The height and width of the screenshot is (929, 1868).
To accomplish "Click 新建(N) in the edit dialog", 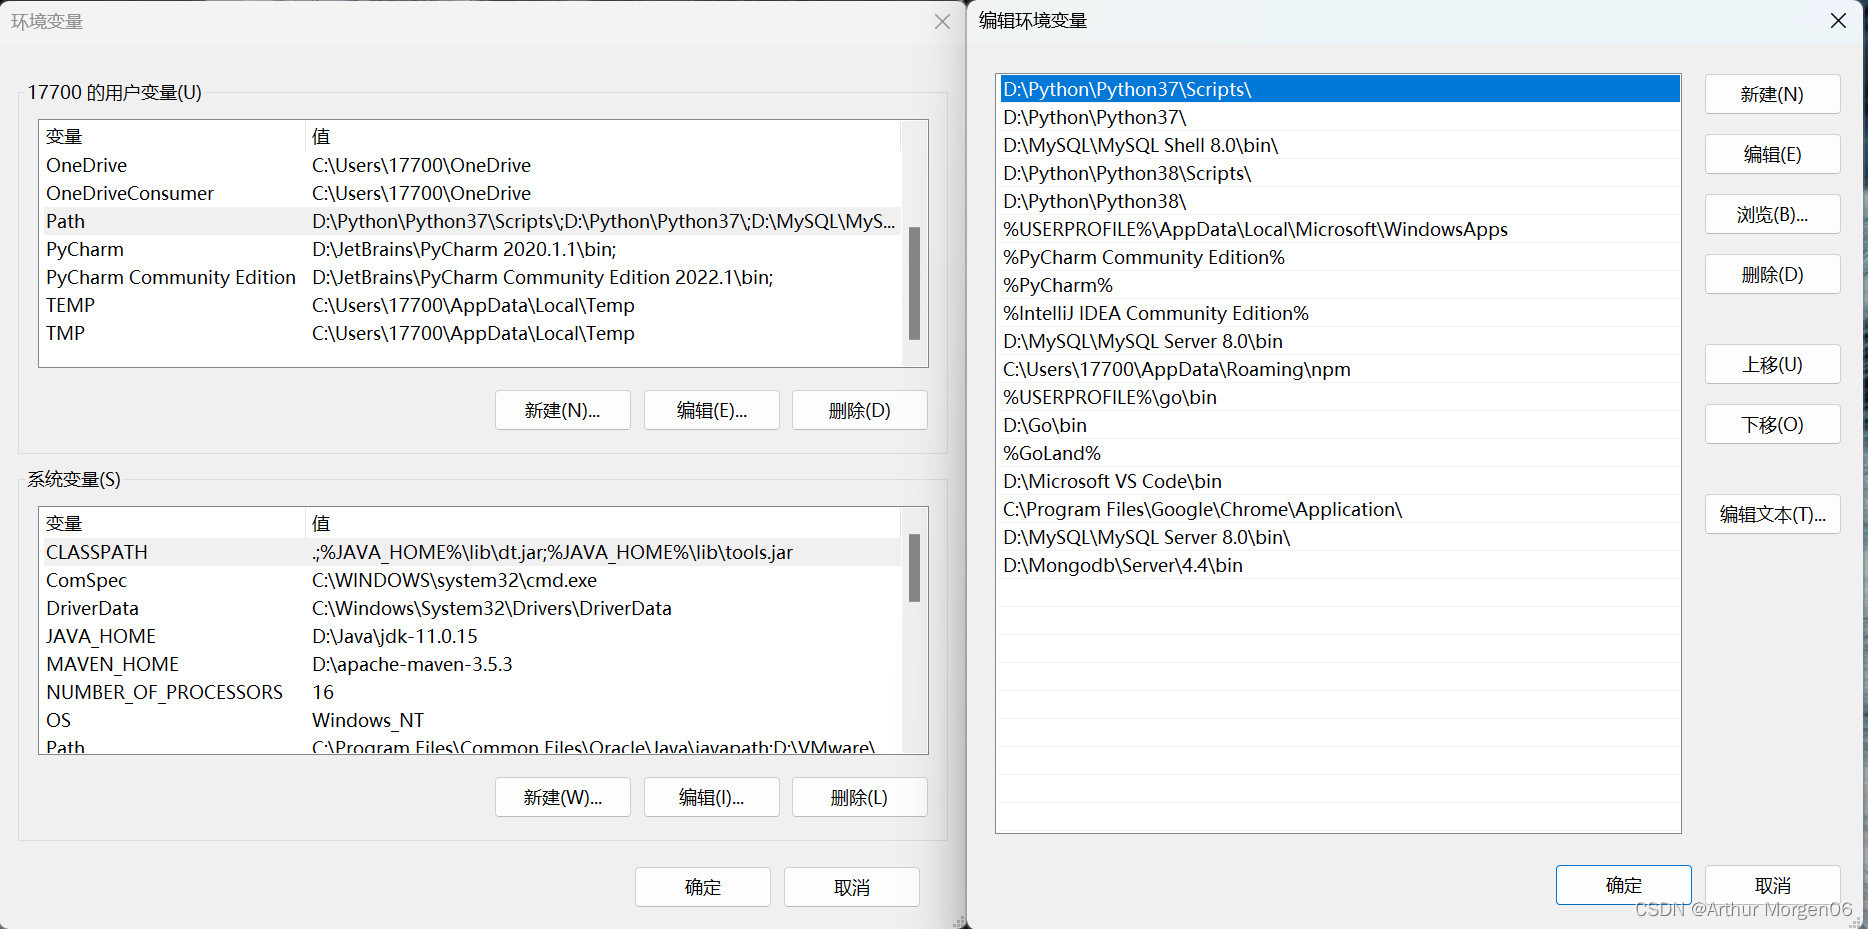I will click(1772, 94).
